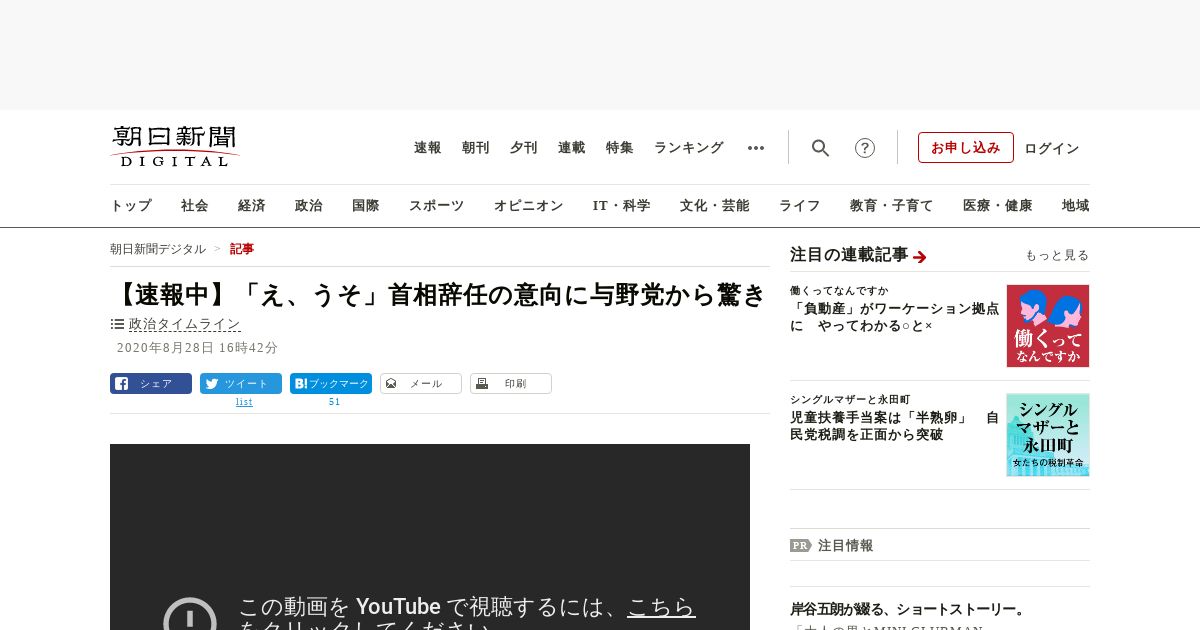This screenshot has height=630, width=1200.
Task: Expand the three-dots more menu
Action: point(756,148)
